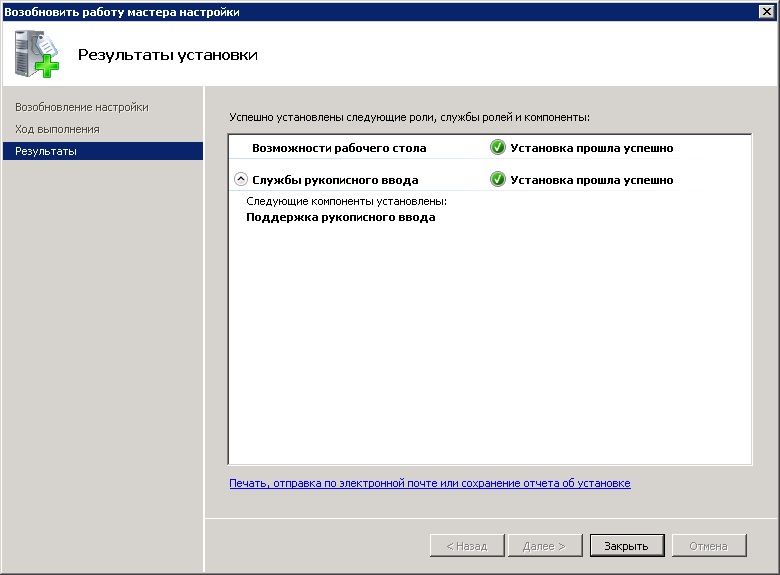
Task: Select the Результаты step in sidebar
Action: 103,151
